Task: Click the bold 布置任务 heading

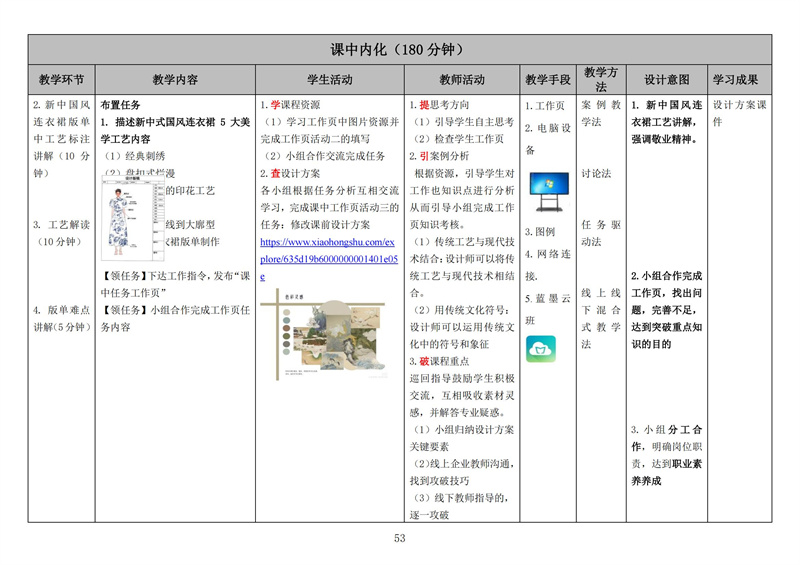Action: click(x=120, y=105)
